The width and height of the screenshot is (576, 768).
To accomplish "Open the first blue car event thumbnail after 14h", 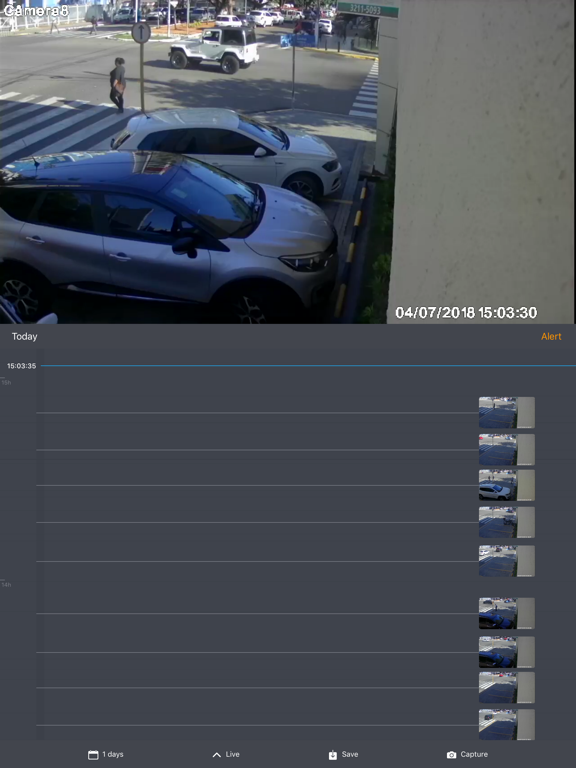I will tap(506, 613).
